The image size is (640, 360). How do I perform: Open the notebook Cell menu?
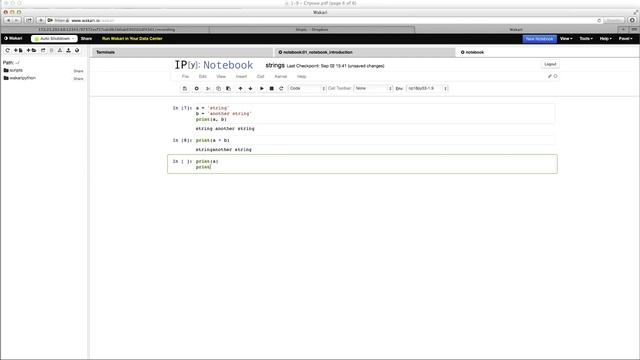[x=260, y=77]
